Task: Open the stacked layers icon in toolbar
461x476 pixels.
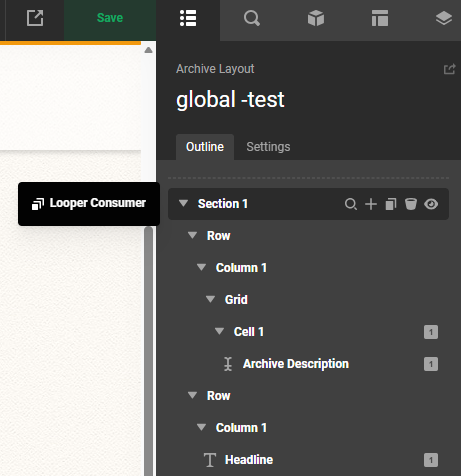Action: click(444, 18)
